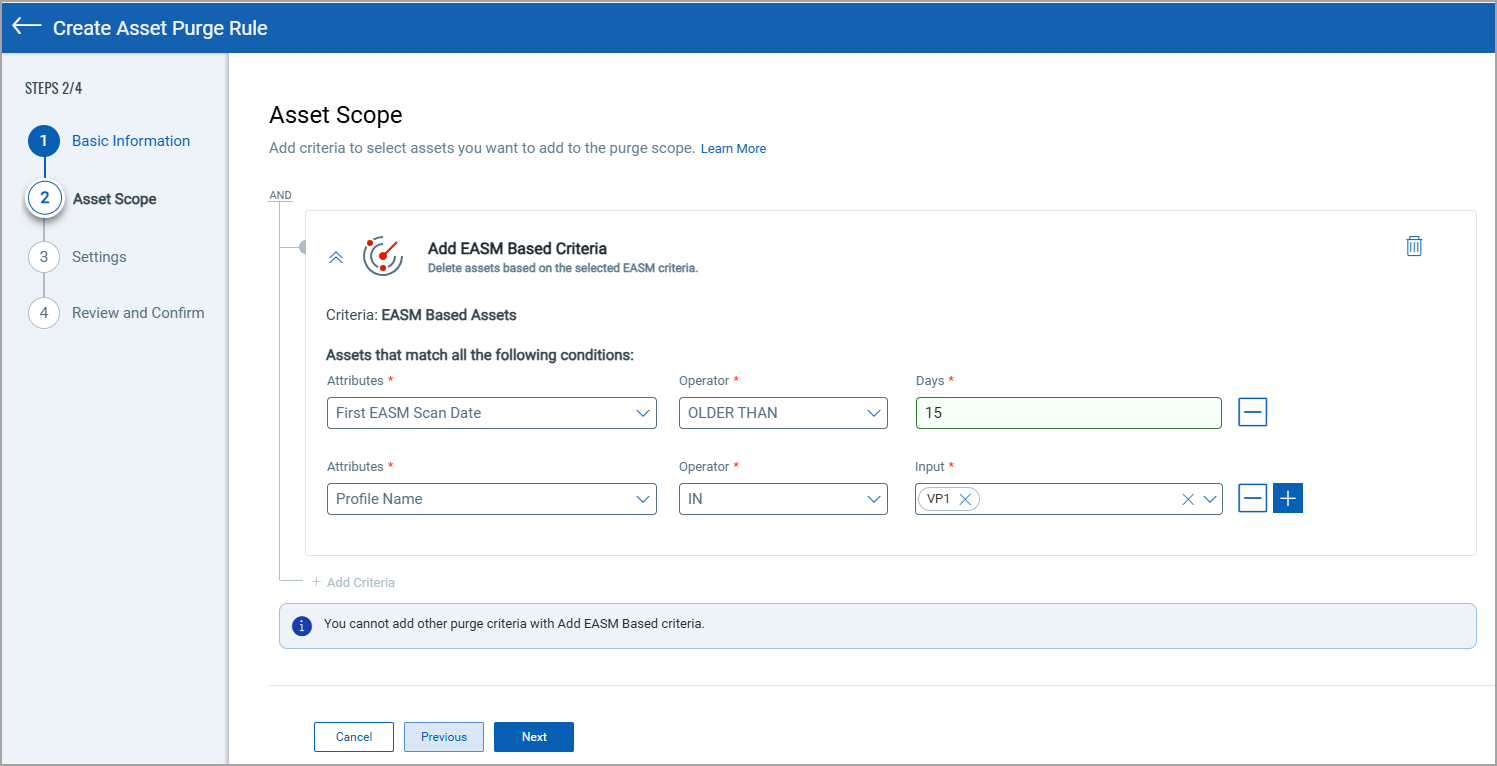
Task: Remove the VP1 tag from the Input field
Action: (964, 498)
